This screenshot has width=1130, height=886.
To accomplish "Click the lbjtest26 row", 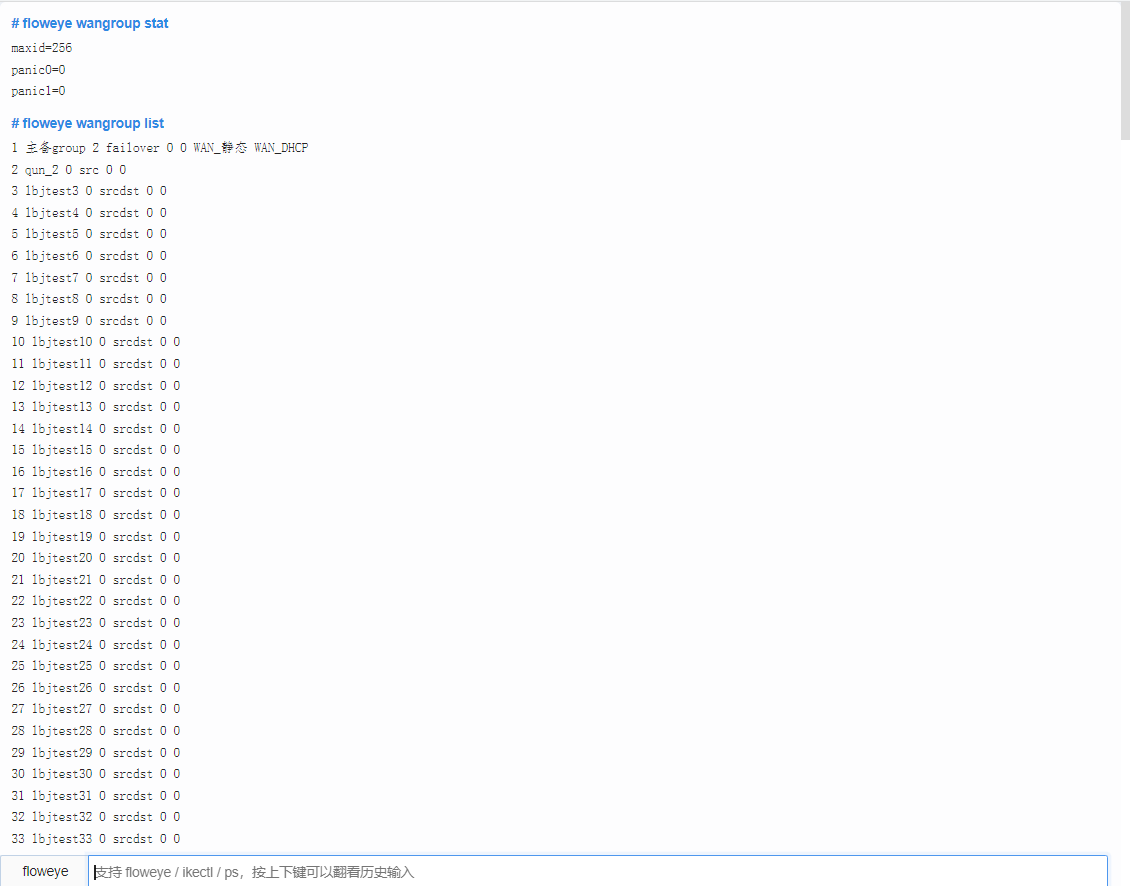I will pyautogui.click(x=96, y=688).
